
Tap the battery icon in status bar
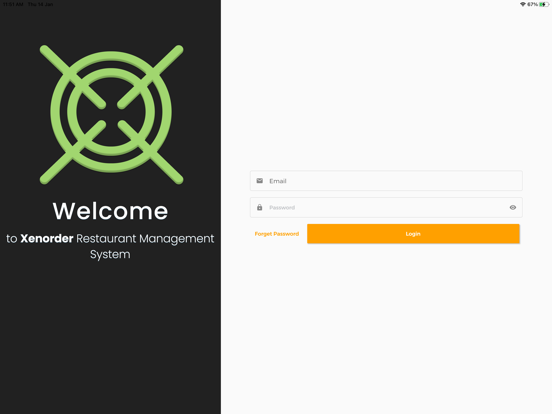(544, 4)
